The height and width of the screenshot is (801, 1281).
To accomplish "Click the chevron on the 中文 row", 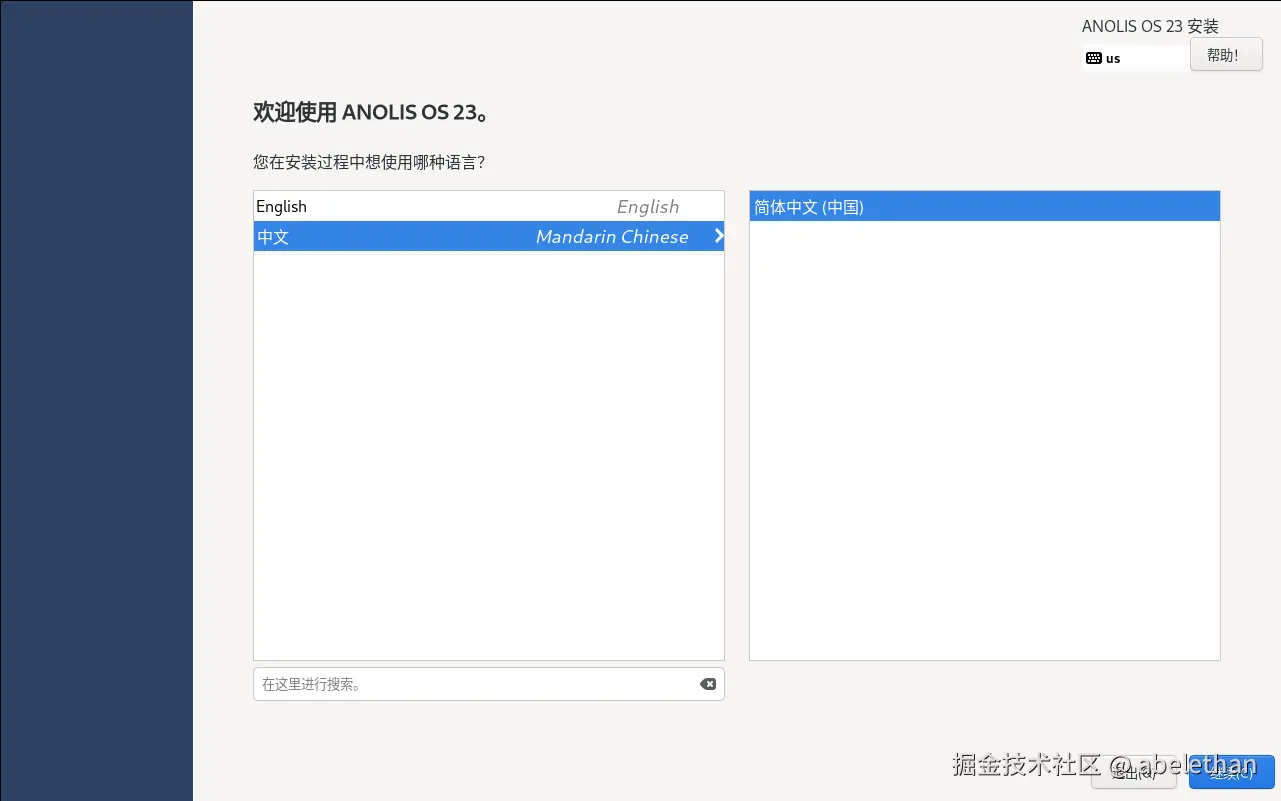I will tap(718, 236).
